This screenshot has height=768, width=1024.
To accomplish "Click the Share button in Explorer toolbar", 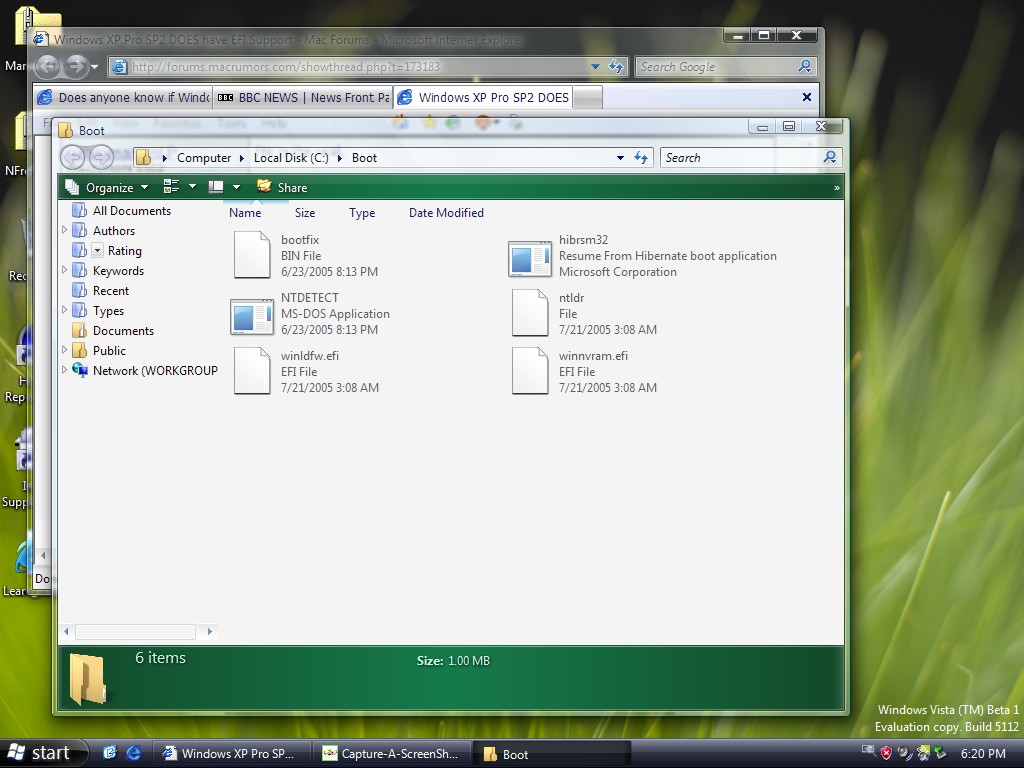I will pos(282,187).
